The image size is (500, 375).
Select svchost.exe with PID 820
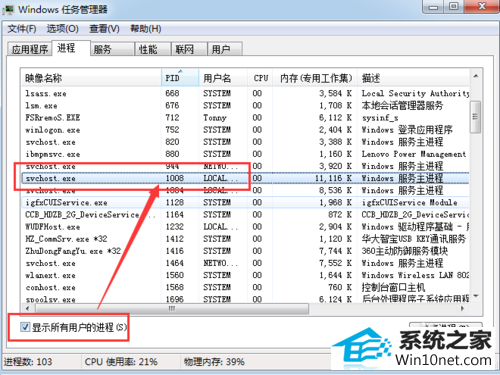pyautogui.click(x=245, y=142)
